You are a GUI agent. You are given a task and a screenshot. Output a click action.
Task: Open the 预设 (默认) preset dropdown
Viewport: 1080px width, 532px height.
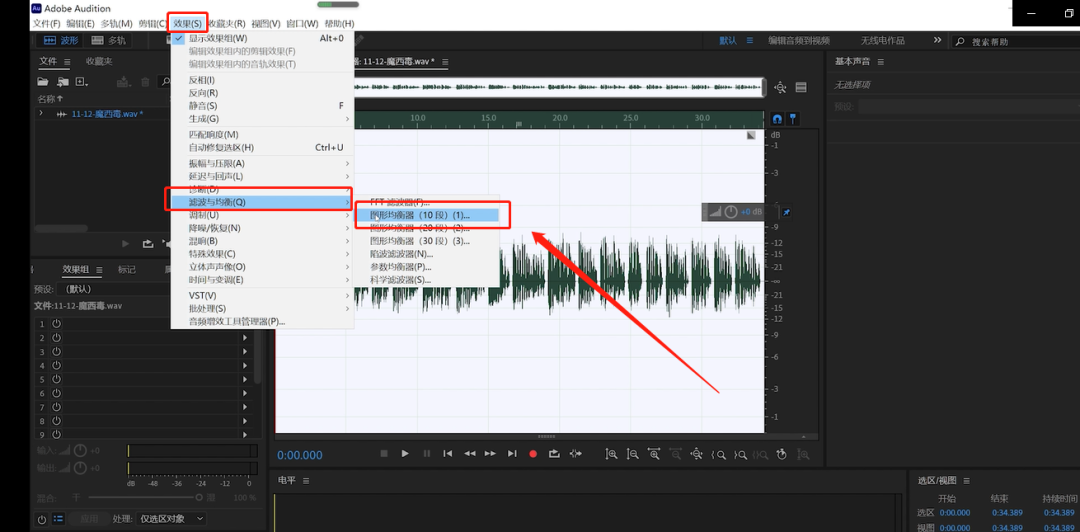point(114,289)
